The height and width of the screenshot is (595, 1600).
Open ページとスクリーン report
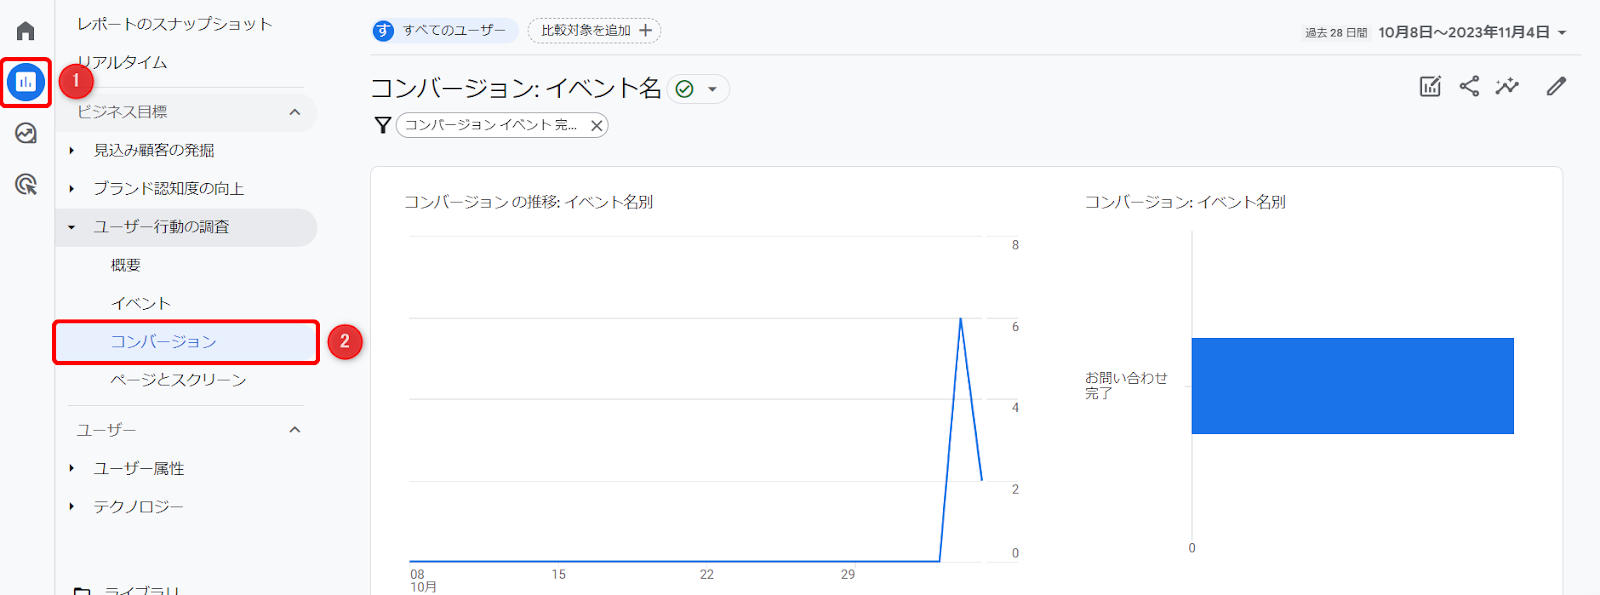coord(178,380)
